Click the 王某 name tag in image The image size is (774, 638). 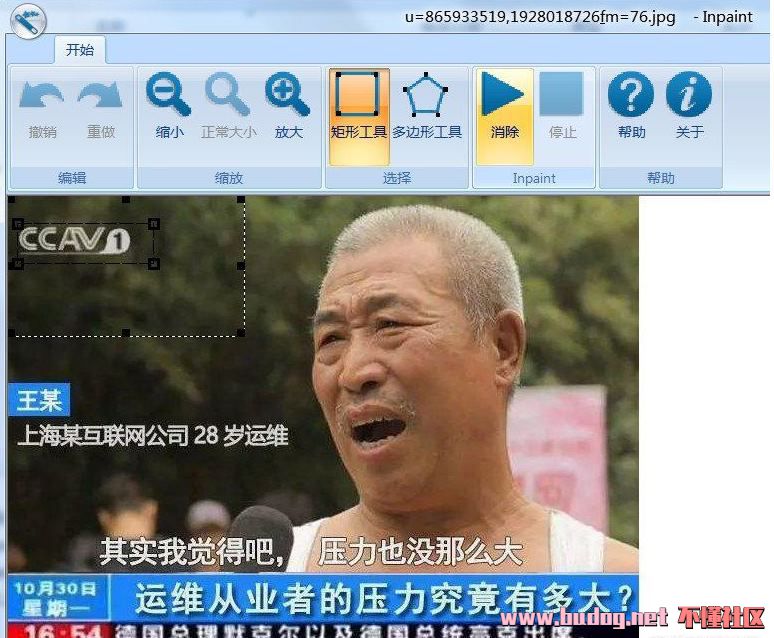[x=39, y=401]
